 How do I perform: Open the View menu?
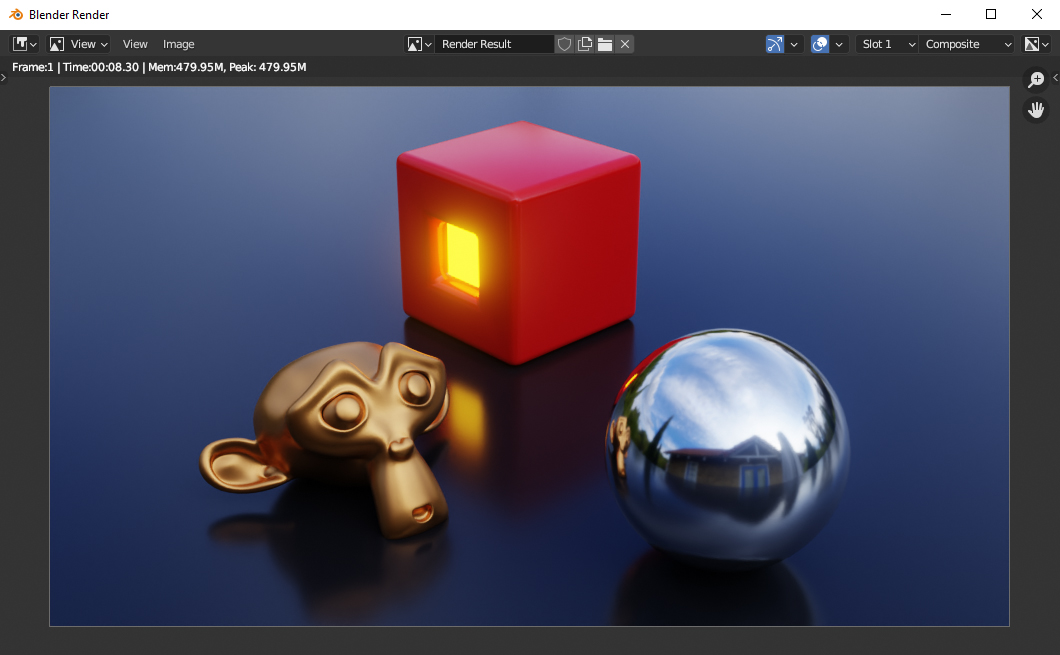tap(135, 43)
